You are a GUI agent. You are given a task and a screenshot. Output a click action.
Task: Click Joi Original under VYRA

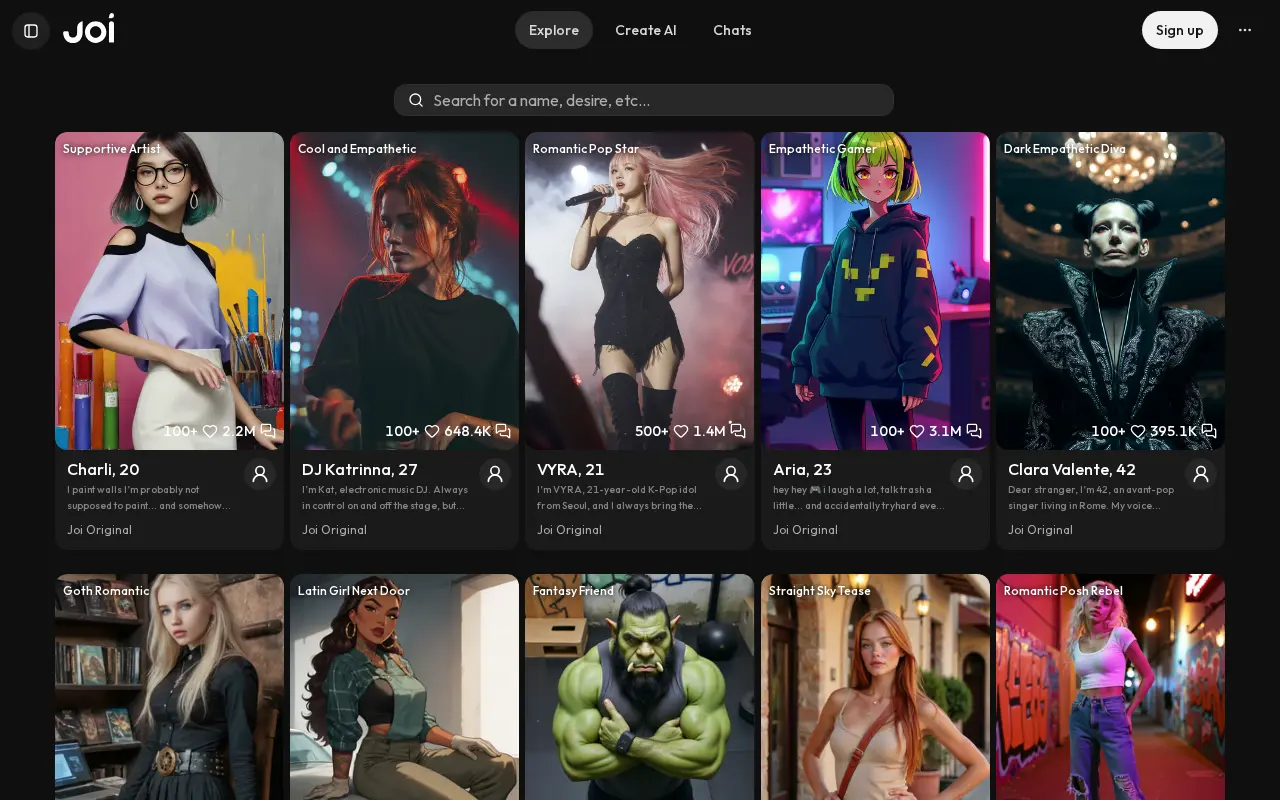569,530
